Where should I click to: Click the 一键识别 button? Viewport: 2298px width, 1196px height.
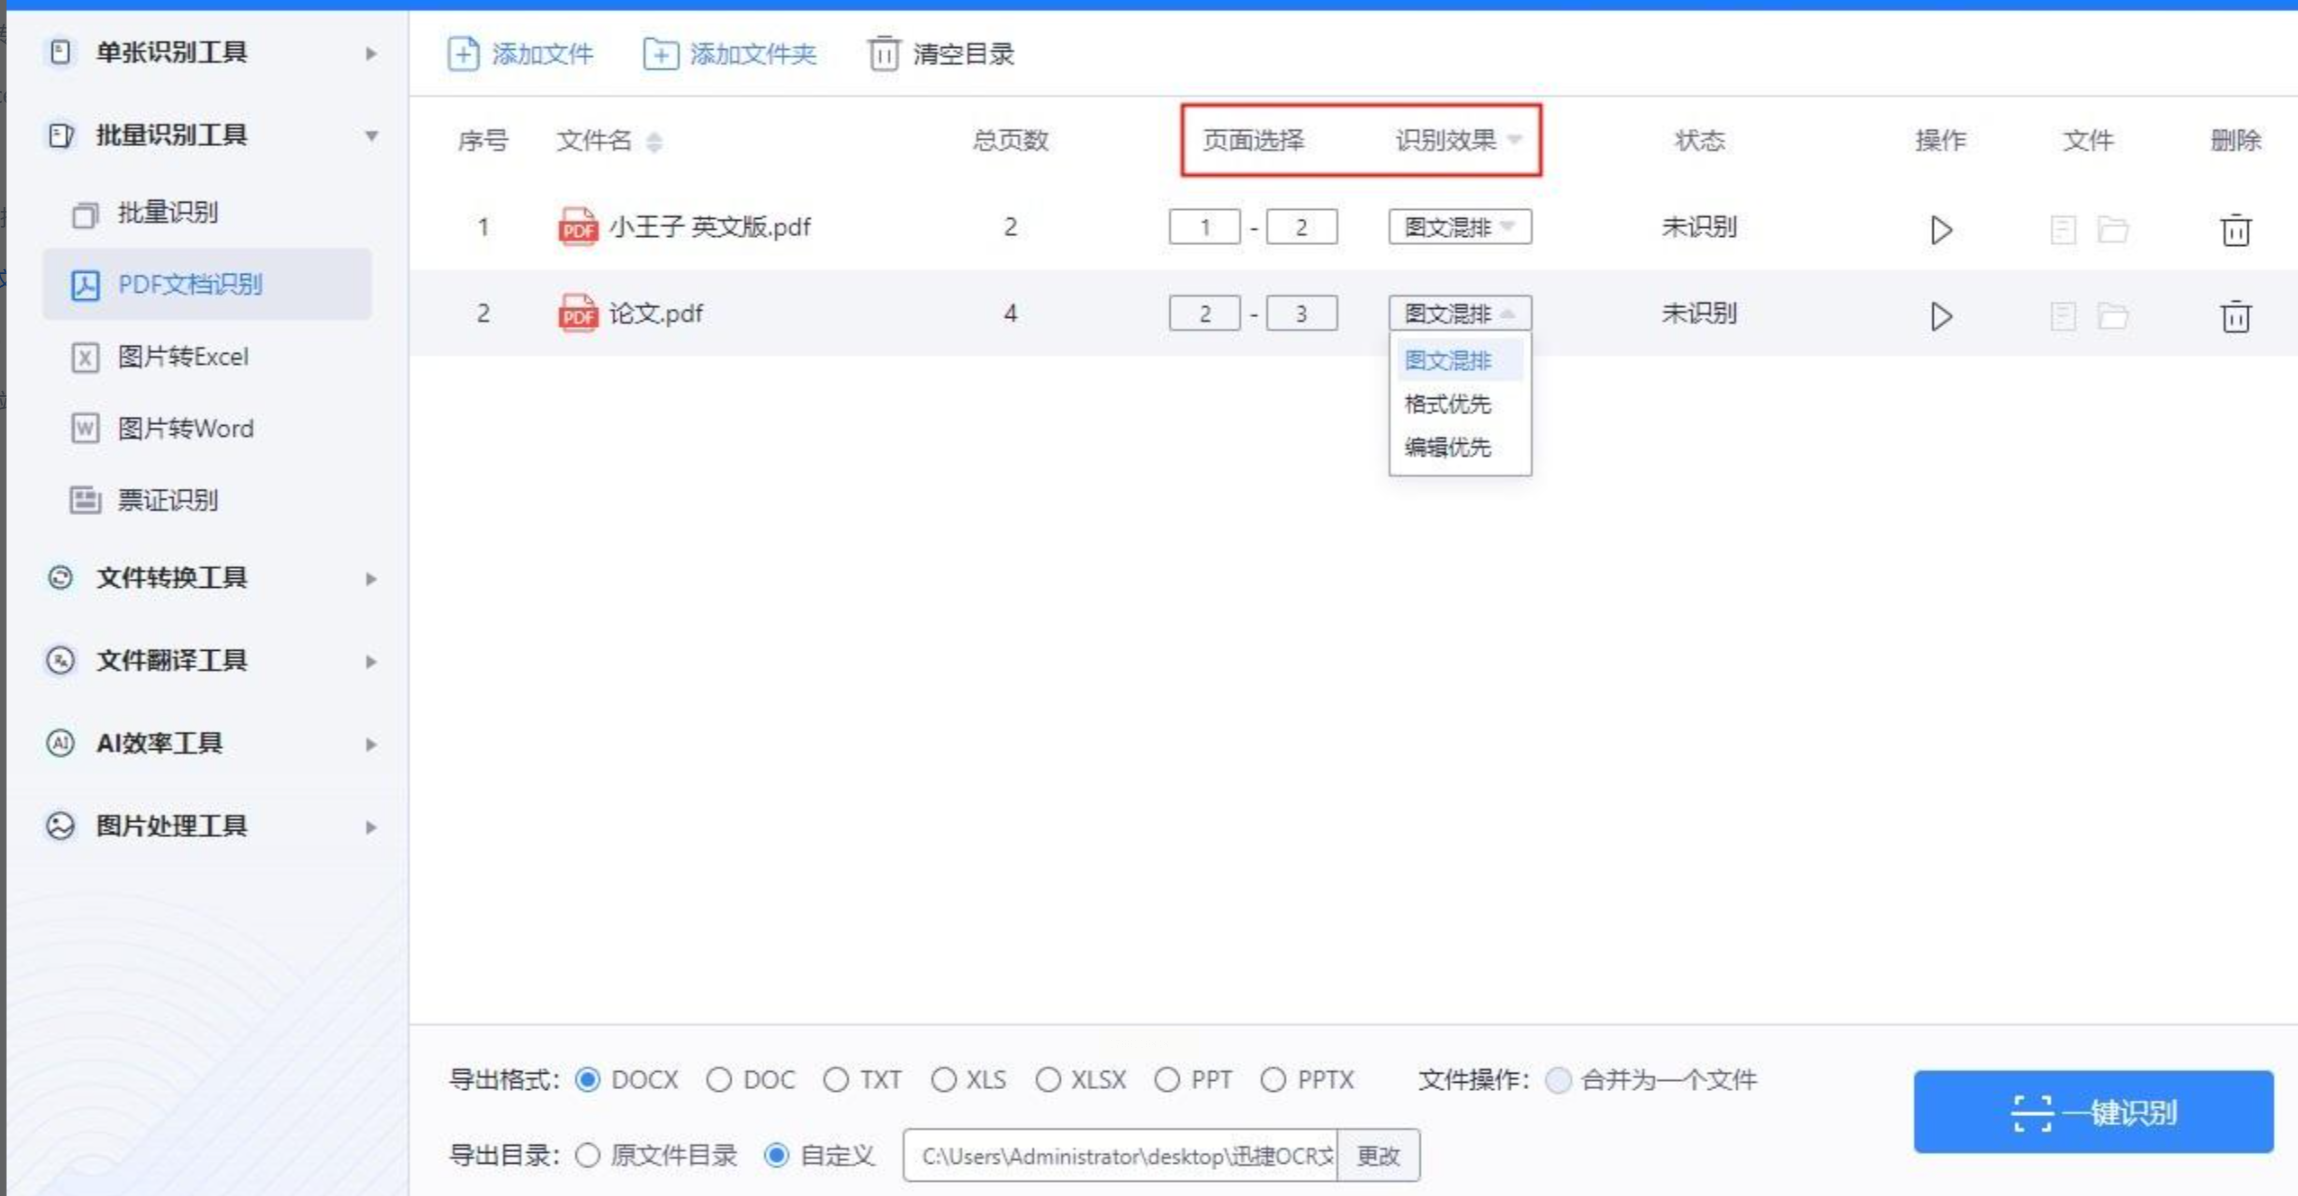[x=2093, y=1112]
